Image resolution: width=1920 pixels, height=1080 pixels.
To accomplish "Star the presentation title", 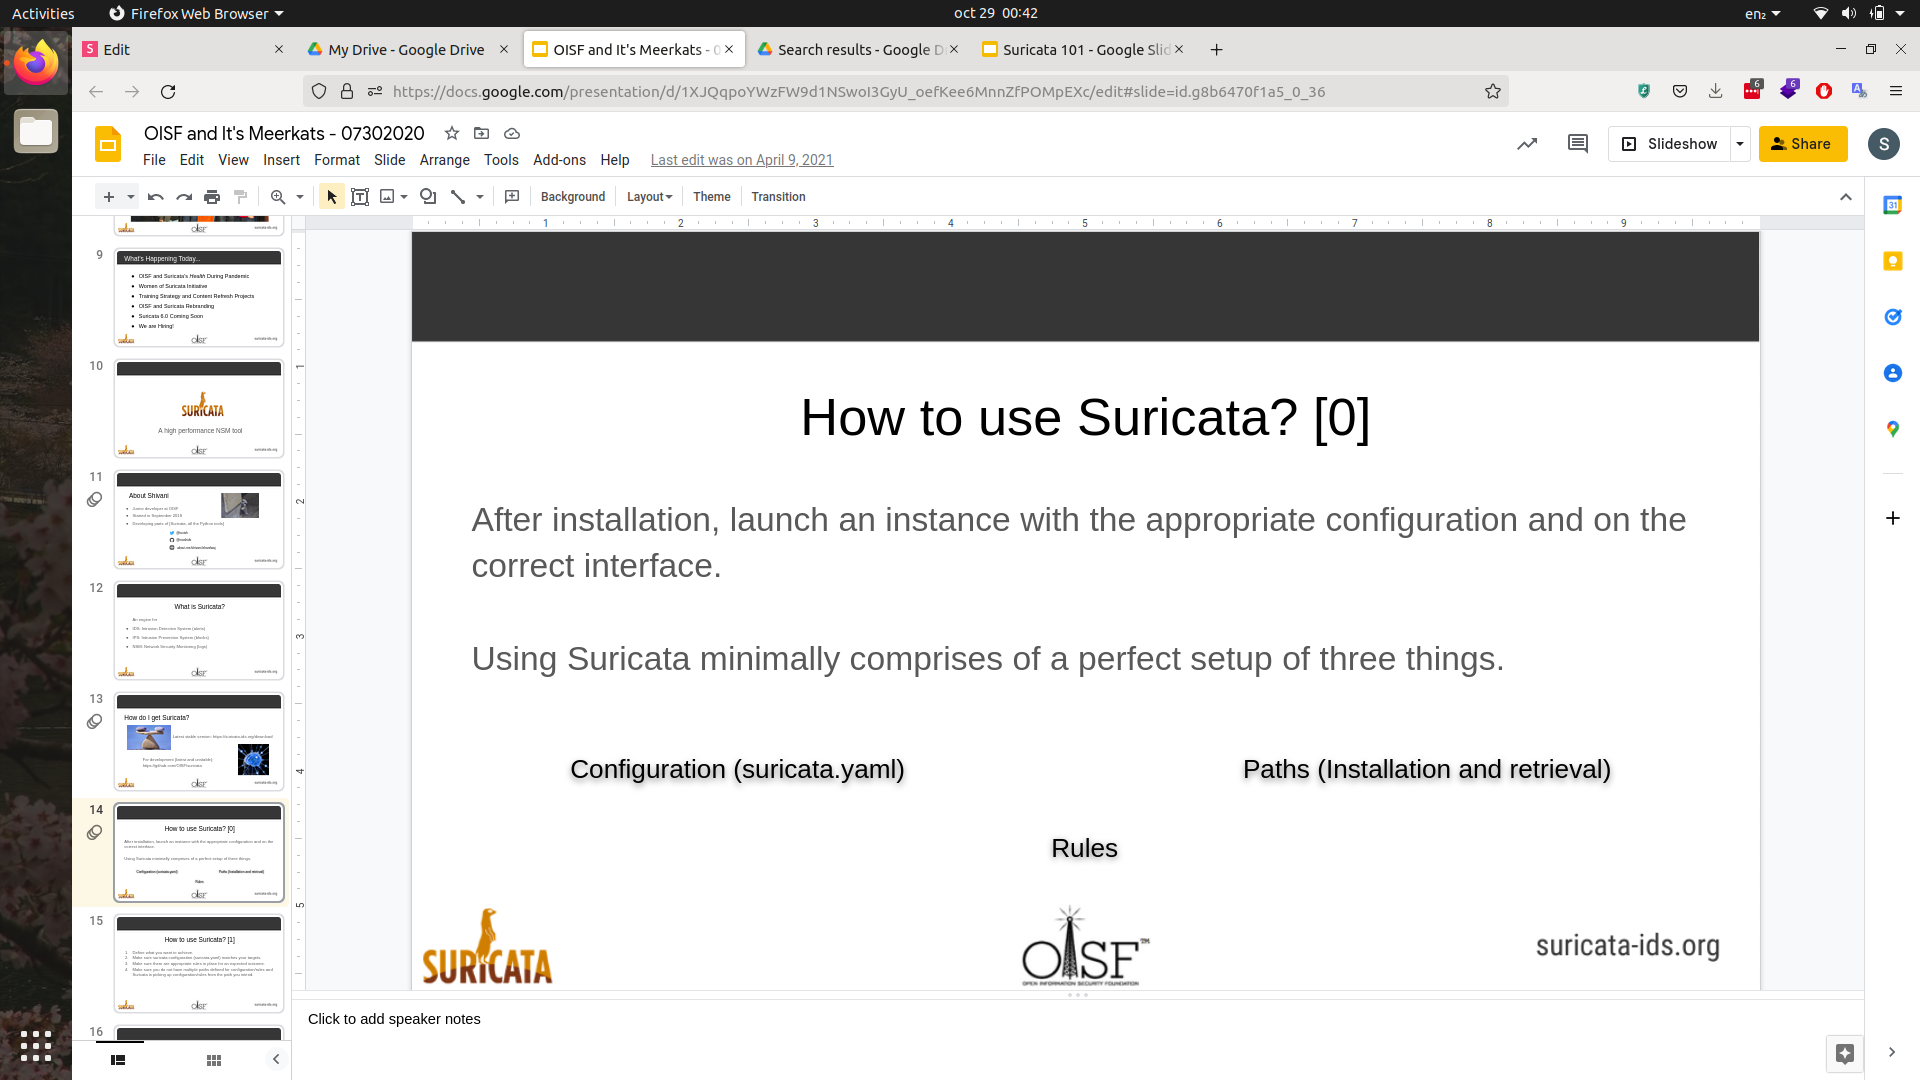I will pos(452,133).
